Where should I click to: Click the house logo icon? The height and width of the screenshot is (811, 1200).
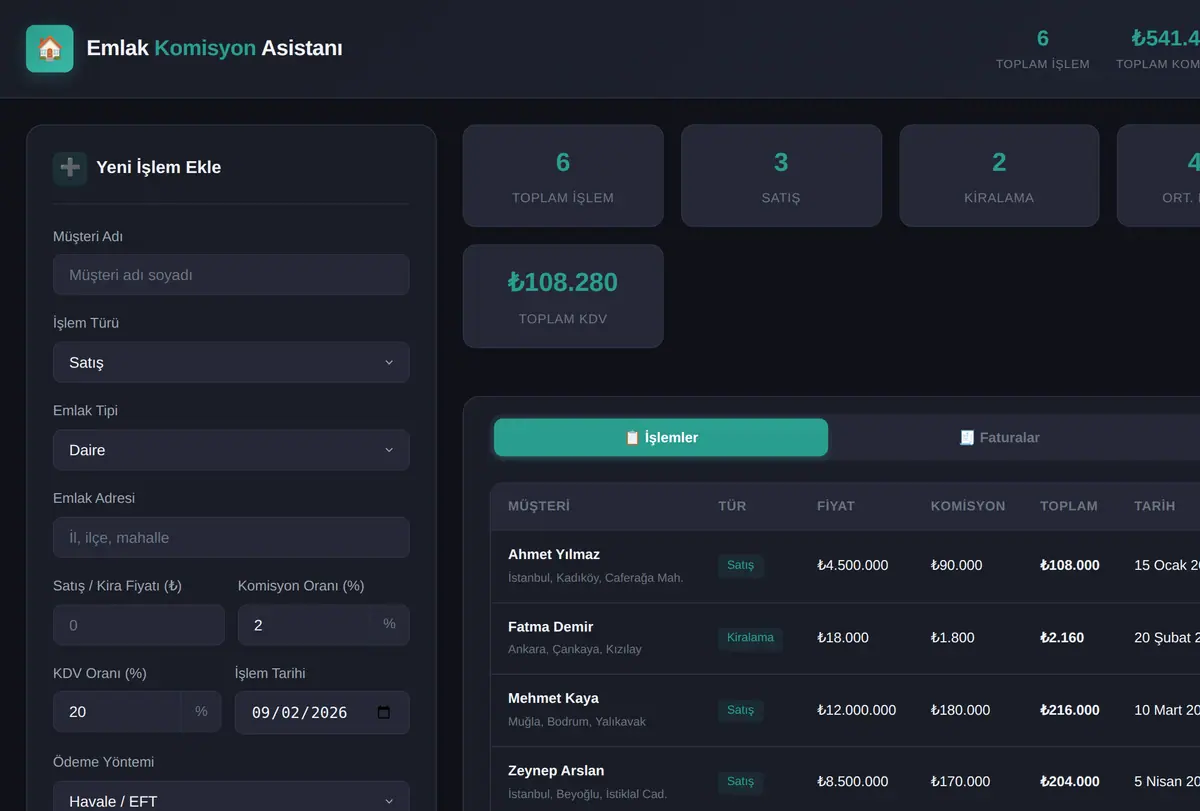pos(49,48)
